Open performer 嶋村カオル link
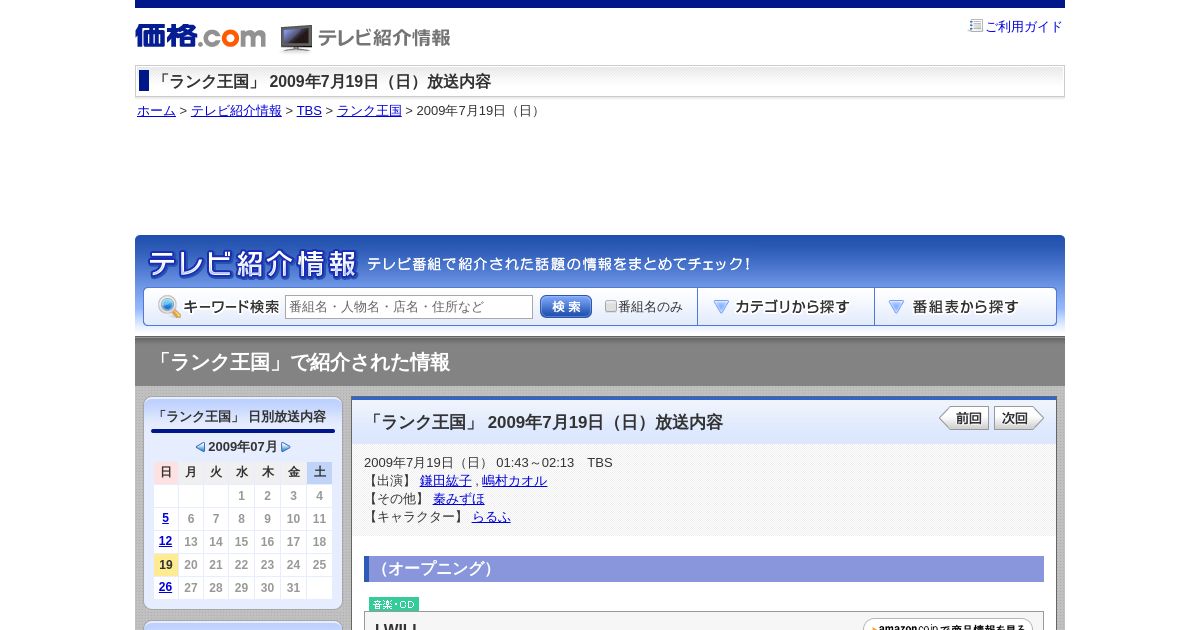 point(515,481)
